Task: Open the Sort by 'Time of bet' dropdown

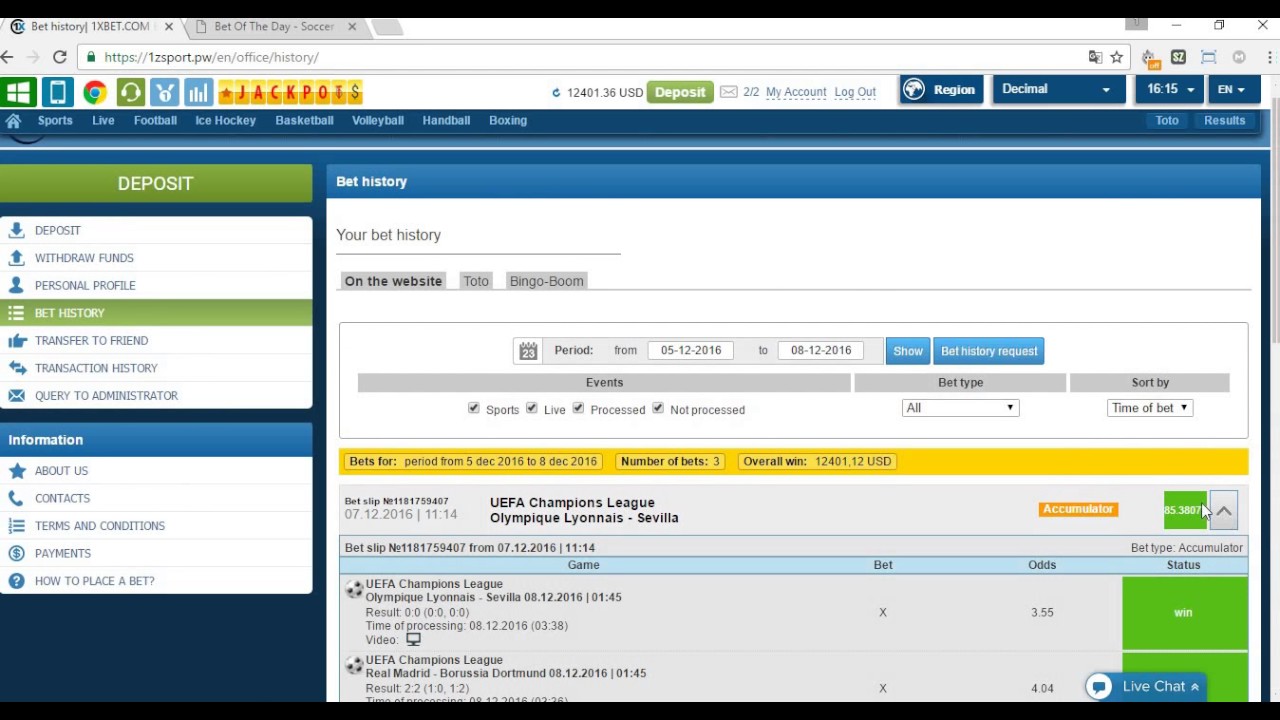Action: [1150, 408]
